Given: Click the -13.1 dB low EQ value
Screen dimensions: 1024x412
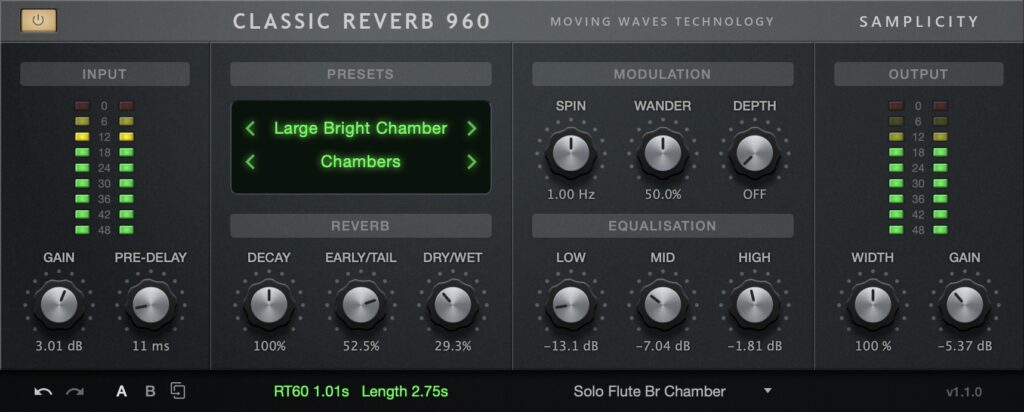Looking at the screenshot, I should tap(571, 346).
